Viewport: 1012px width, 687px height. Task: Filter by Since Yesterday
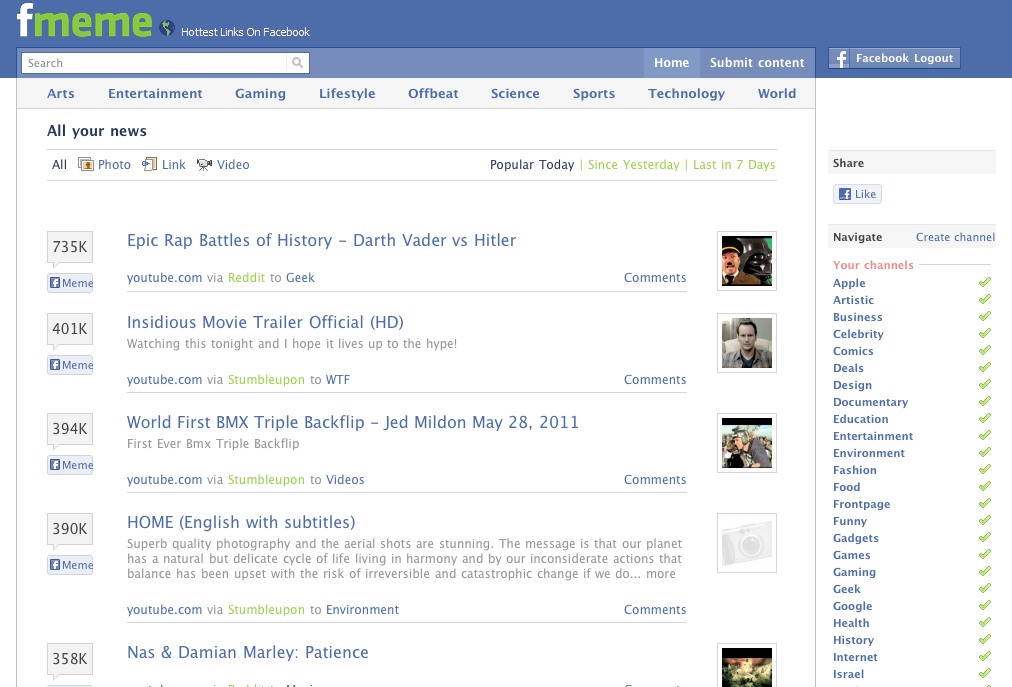coord(634,165)
